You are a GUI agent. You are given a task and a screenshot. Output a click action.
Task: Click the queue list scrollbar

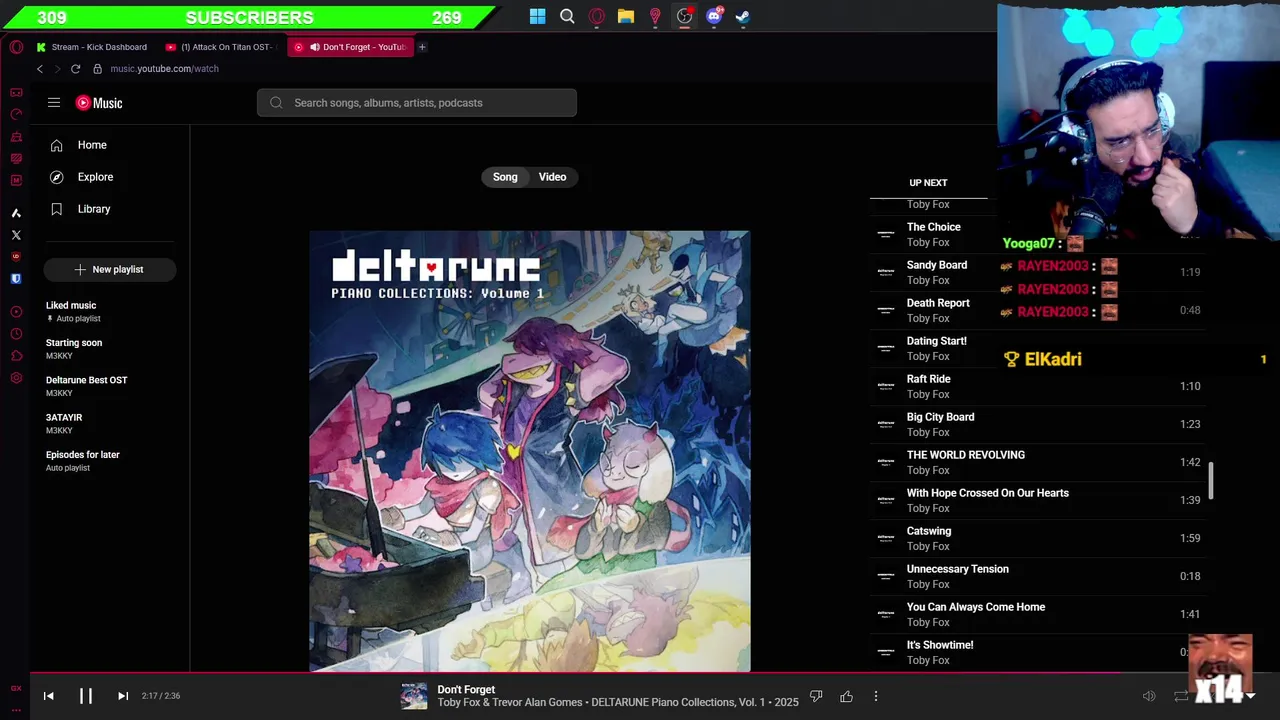[x=1211, y=480]
